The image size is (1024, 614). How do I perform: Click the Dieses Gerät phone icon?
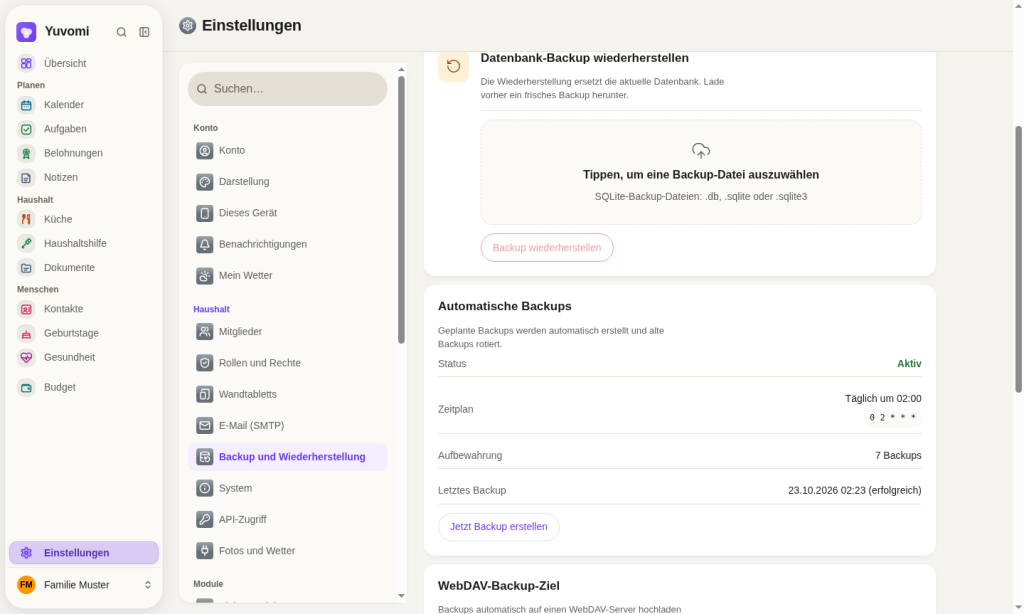pyautogui.click(x=204, y=213)
